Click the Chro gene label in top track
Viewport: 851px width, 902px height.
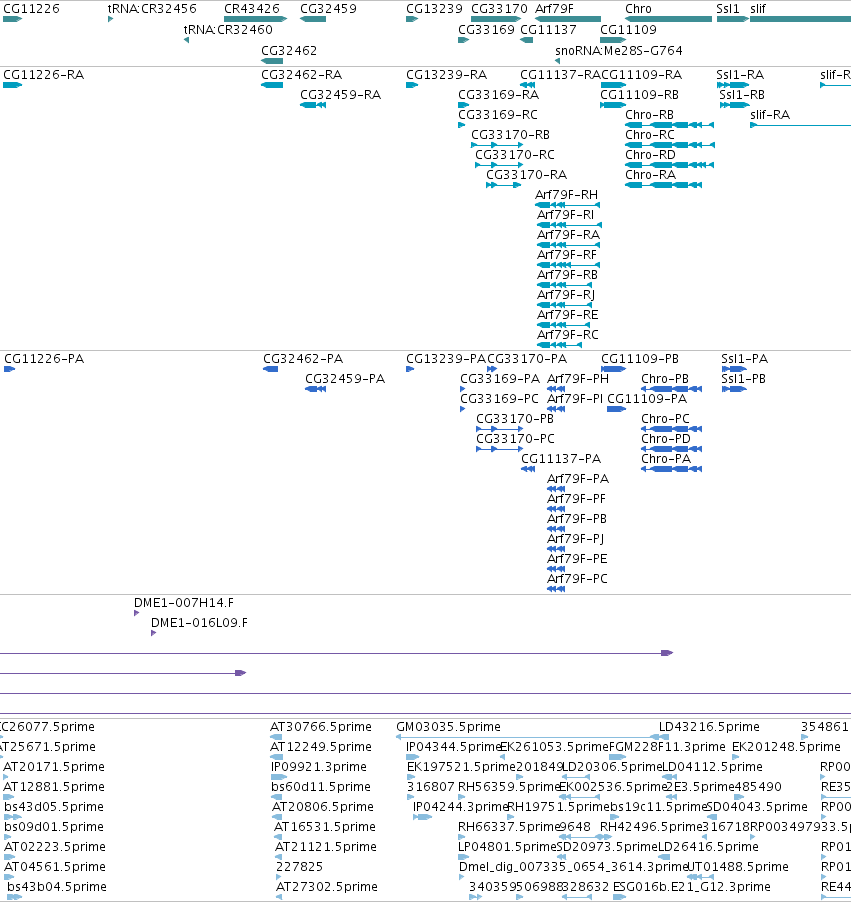pos(638,9)
